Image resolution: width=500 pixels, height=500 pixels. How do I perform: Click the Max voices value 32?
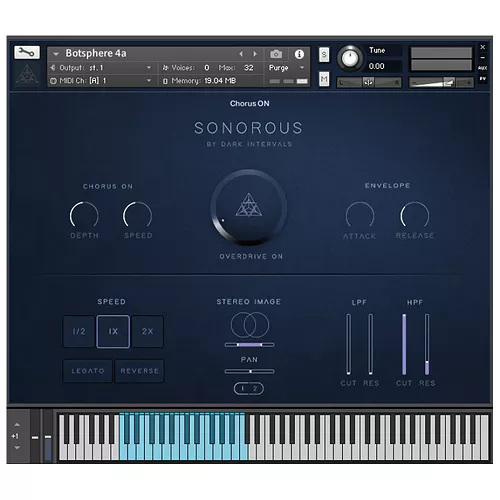click(x=249, y=68)
